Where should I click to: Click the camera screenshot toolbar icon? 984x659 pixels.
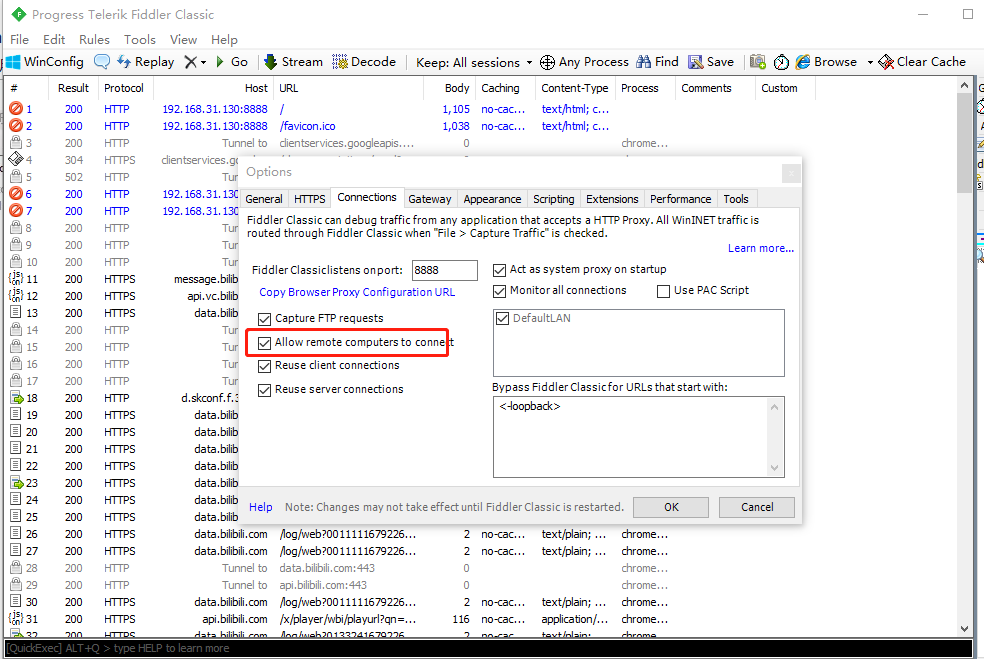click(757, 62)
